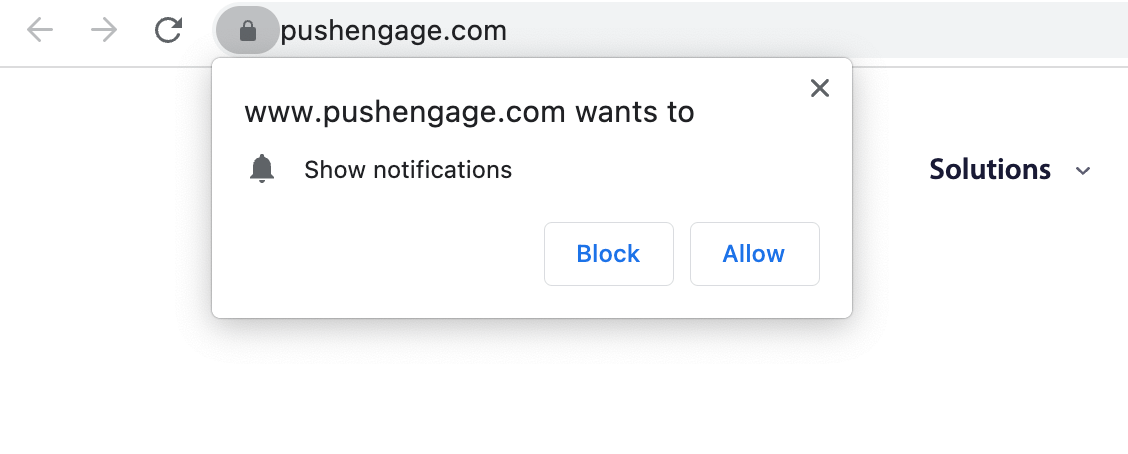The width and height of the screenshot is (1128, 454).
Task: Allow notifications from www.pushengage.com
Action: coord(754,254)
